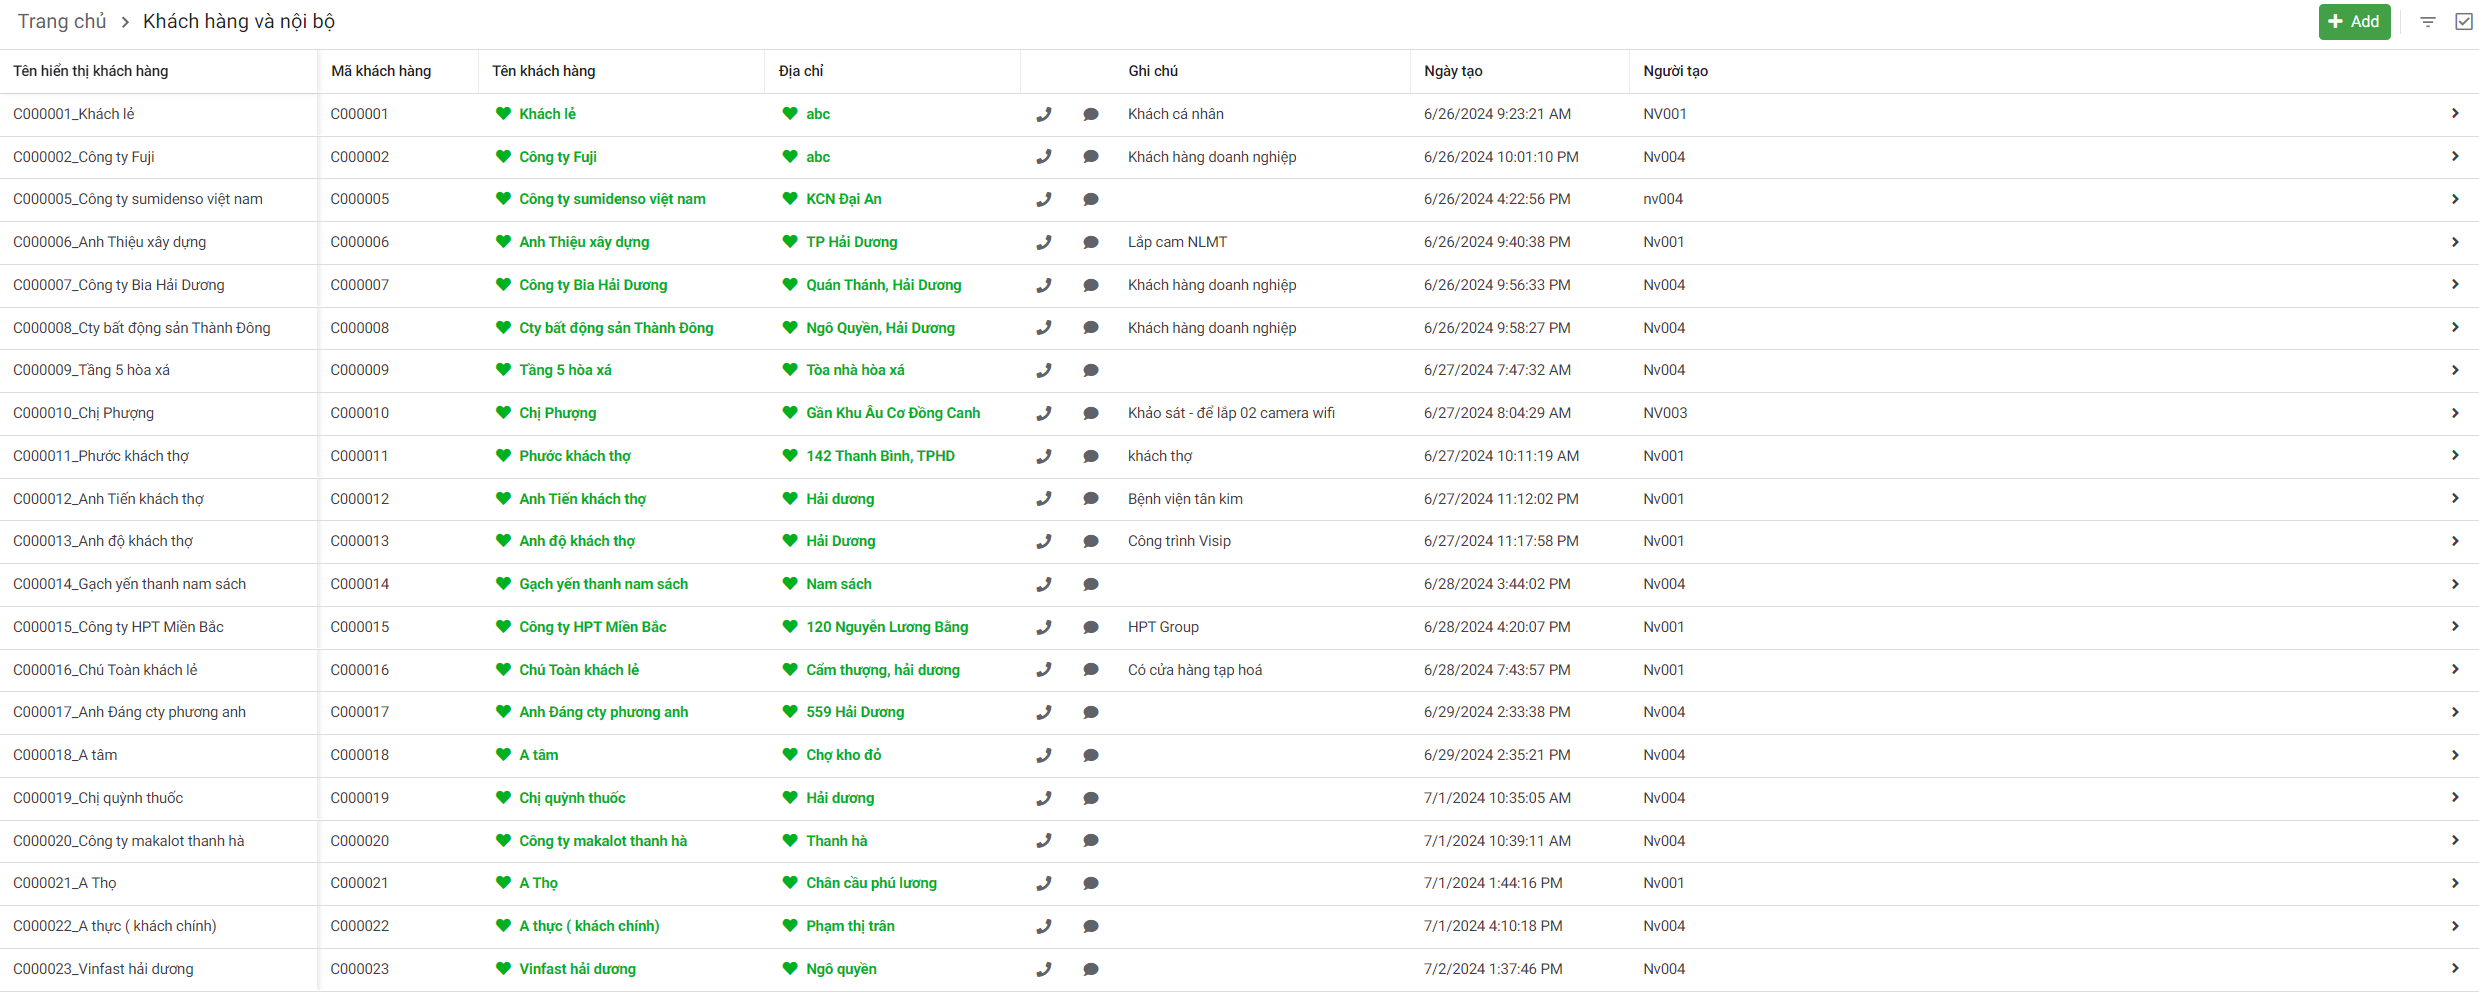Select the C000020_Công ty makalot thanh hà cell
Viewport: 2479px width, 999px height.
129,841
